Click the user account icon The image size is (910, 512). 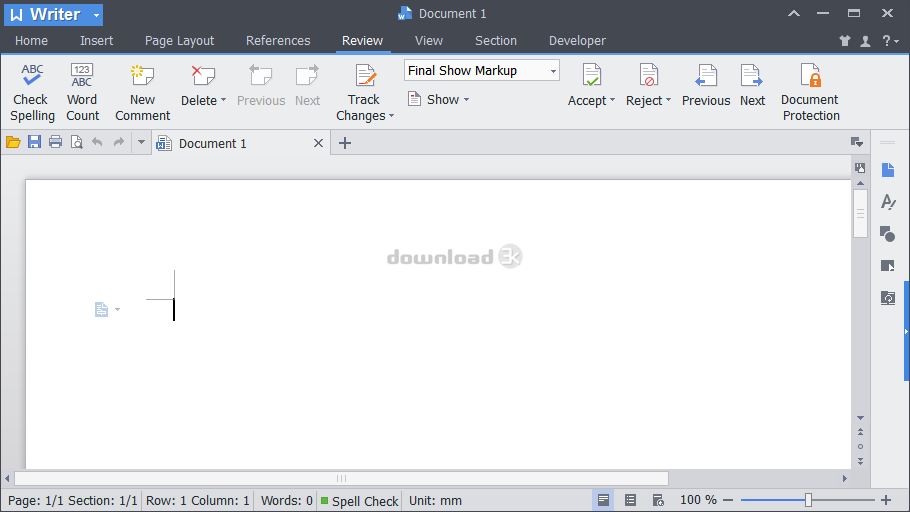point(865,41)
